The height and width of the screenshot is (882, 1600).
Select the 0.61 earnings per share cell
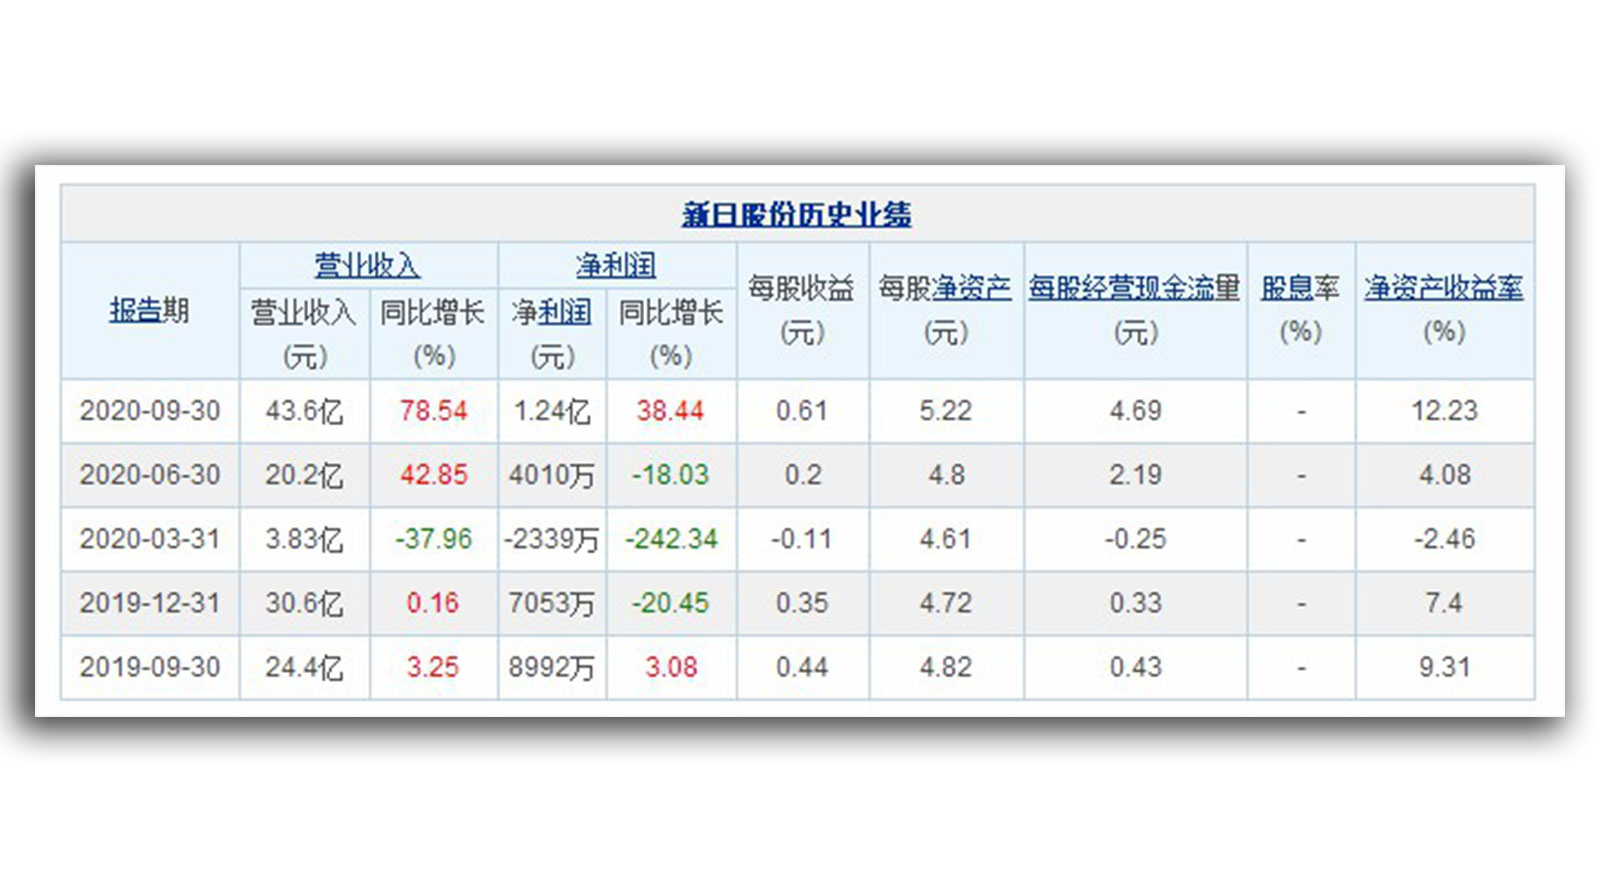click(802, 411)
